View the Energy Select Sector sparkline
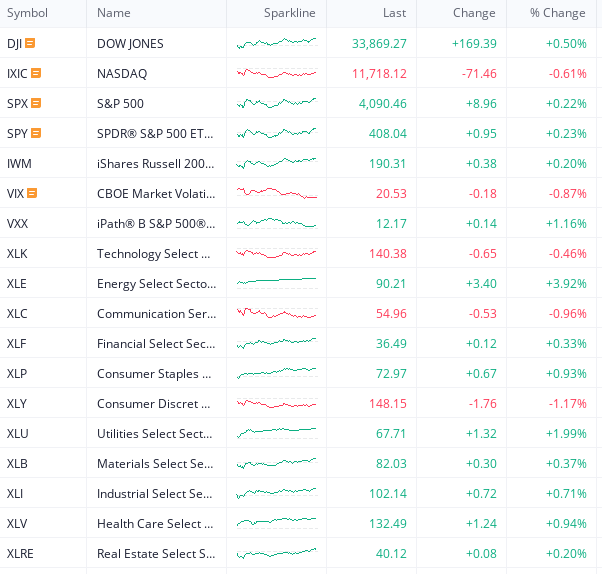The image size is (602, 574). point(276,283)
